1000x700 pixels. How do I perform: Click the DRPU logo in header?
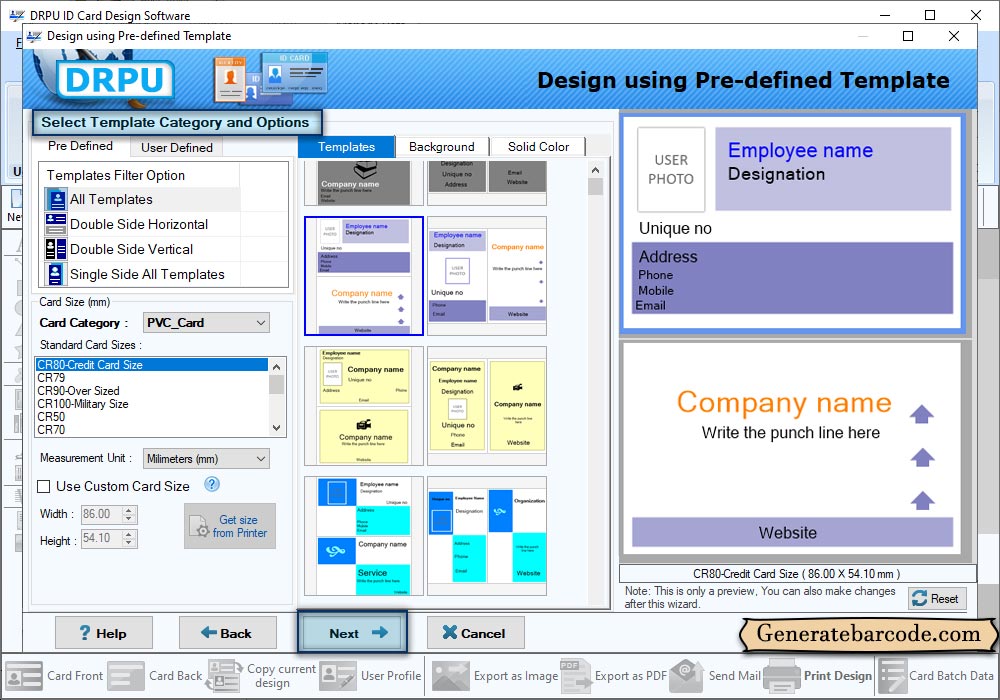click(x=115, y=80)
